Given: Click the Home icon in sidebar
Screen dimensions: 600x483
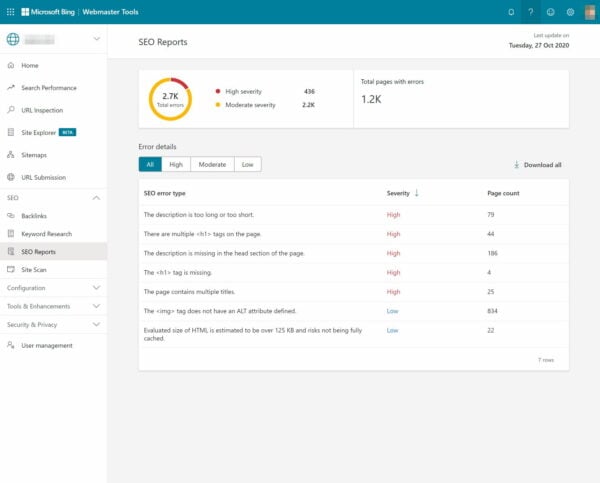Looking at the screenshot, I should (11, 66).
